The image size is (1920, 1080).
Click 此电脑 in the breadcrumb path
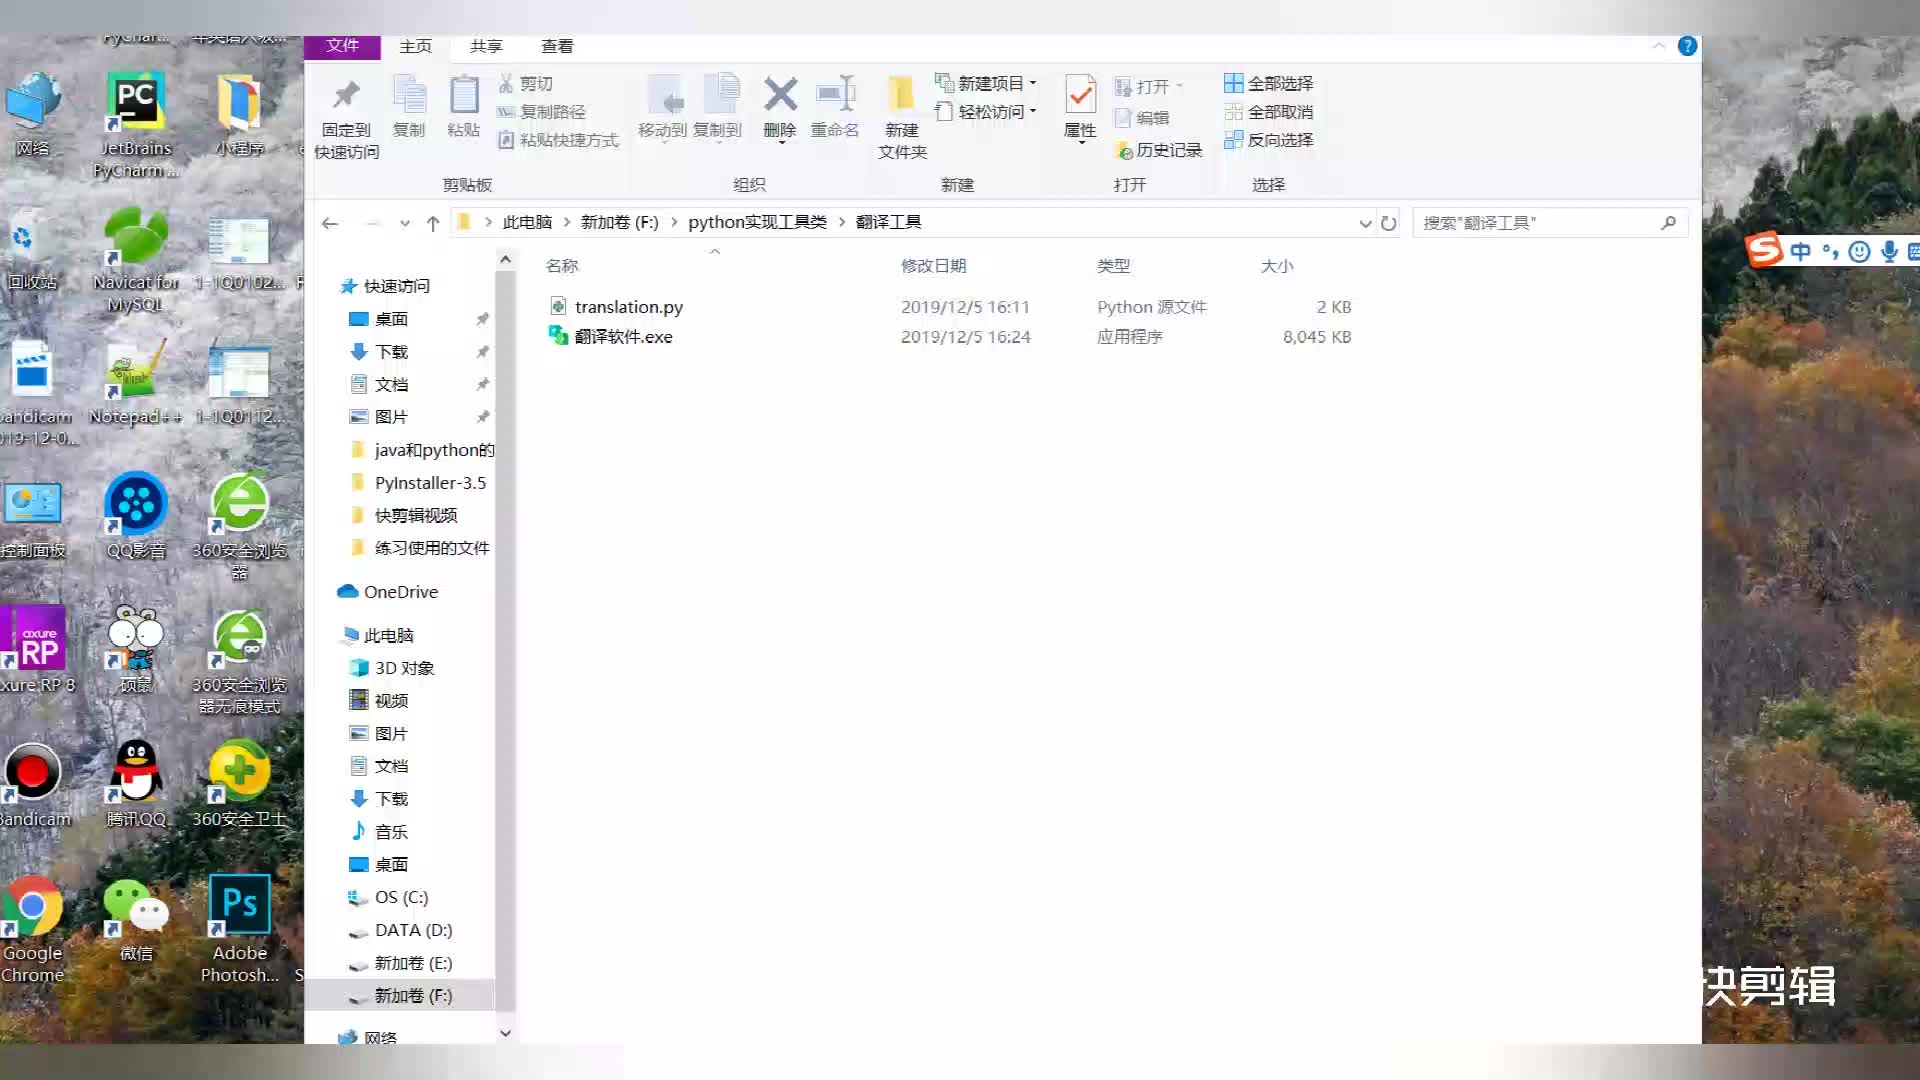tap(527, 222)
